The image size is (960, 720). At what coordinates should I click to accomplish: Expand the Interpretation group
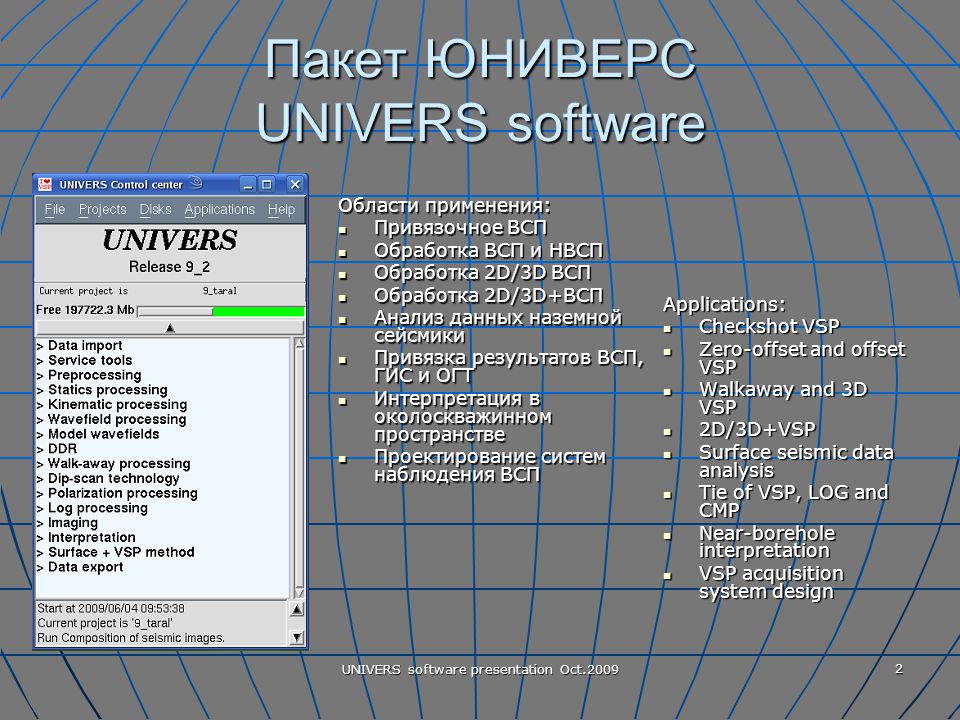pos(86,538)
